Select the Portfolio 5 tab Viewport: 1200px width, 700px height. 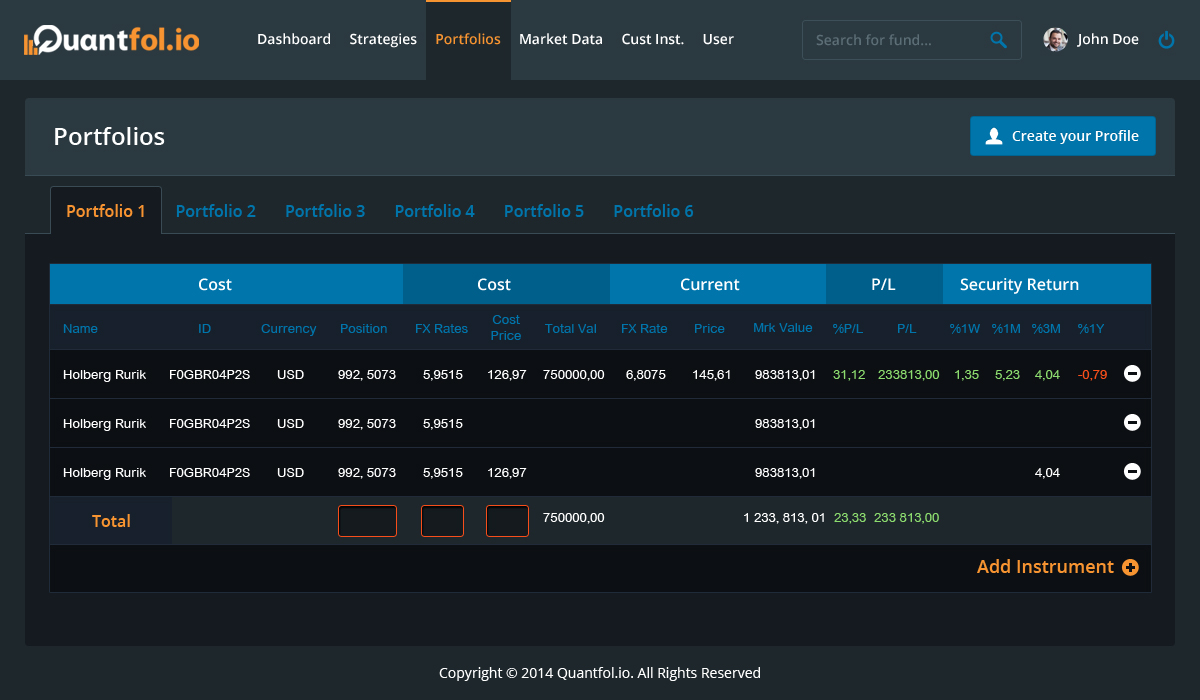tap(543, 211)
